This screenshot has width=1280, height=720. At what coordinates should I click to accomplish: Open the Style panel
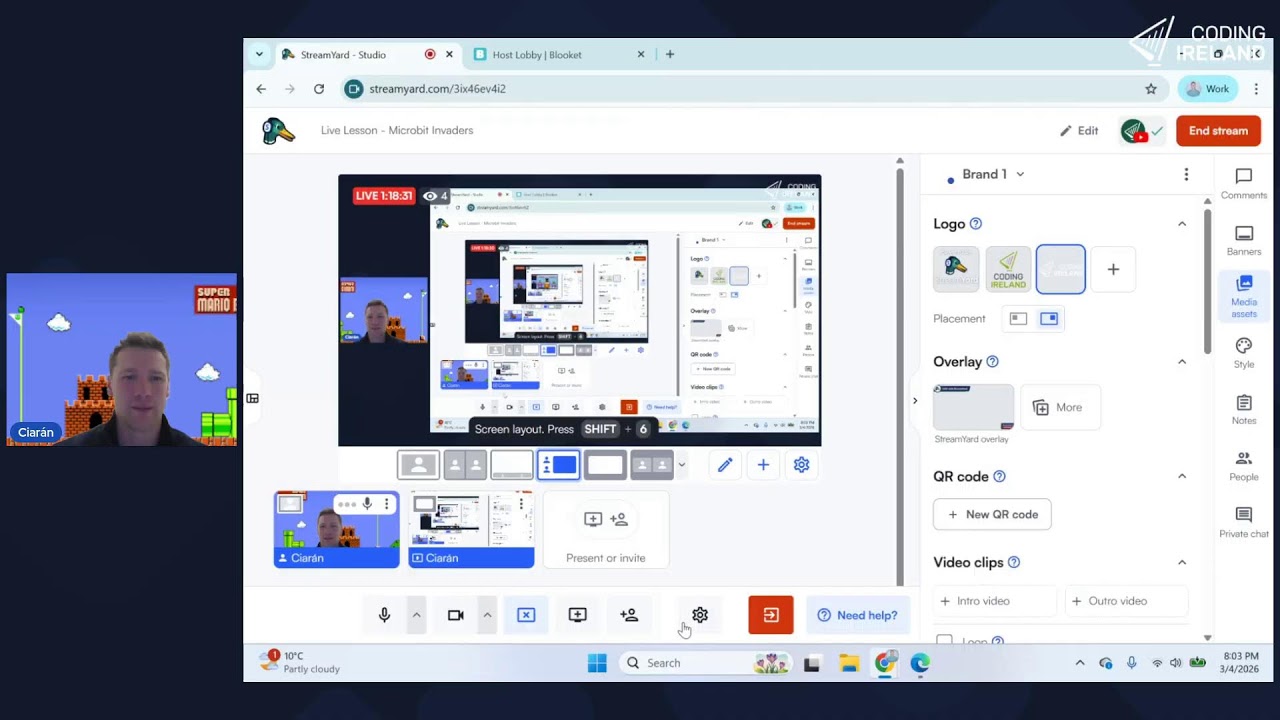click(1243, 353)
